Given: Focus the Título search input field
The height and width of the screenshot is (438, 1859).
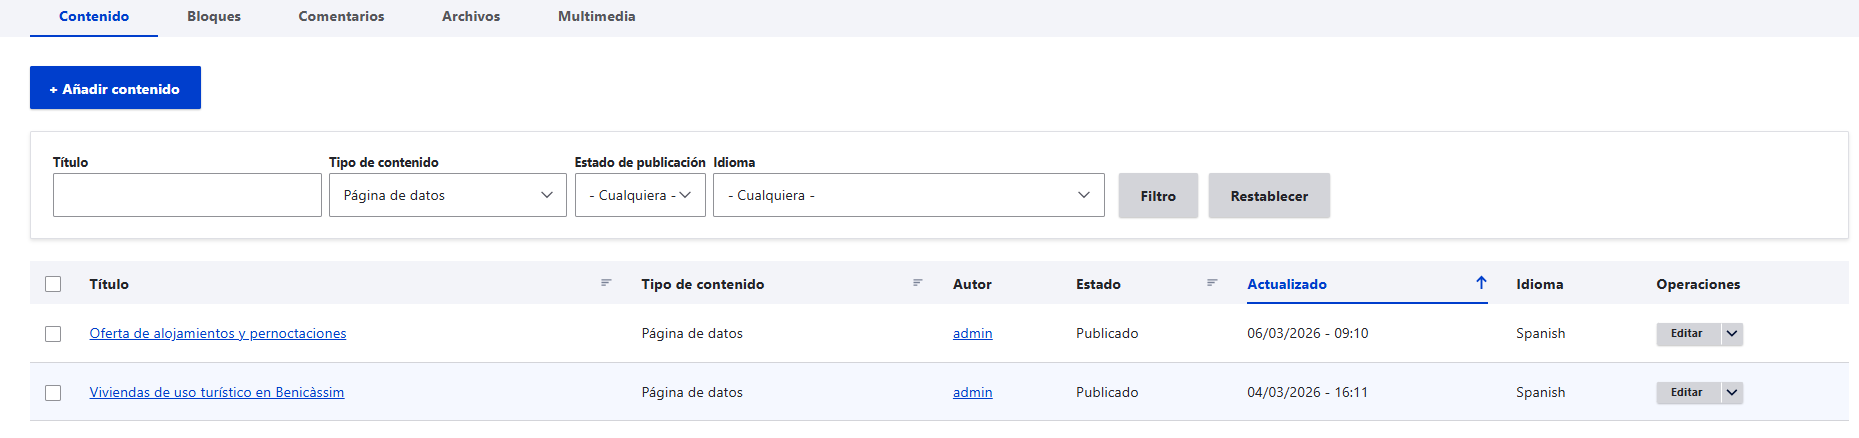Looking at the screenshot, I should pos(187,195).
